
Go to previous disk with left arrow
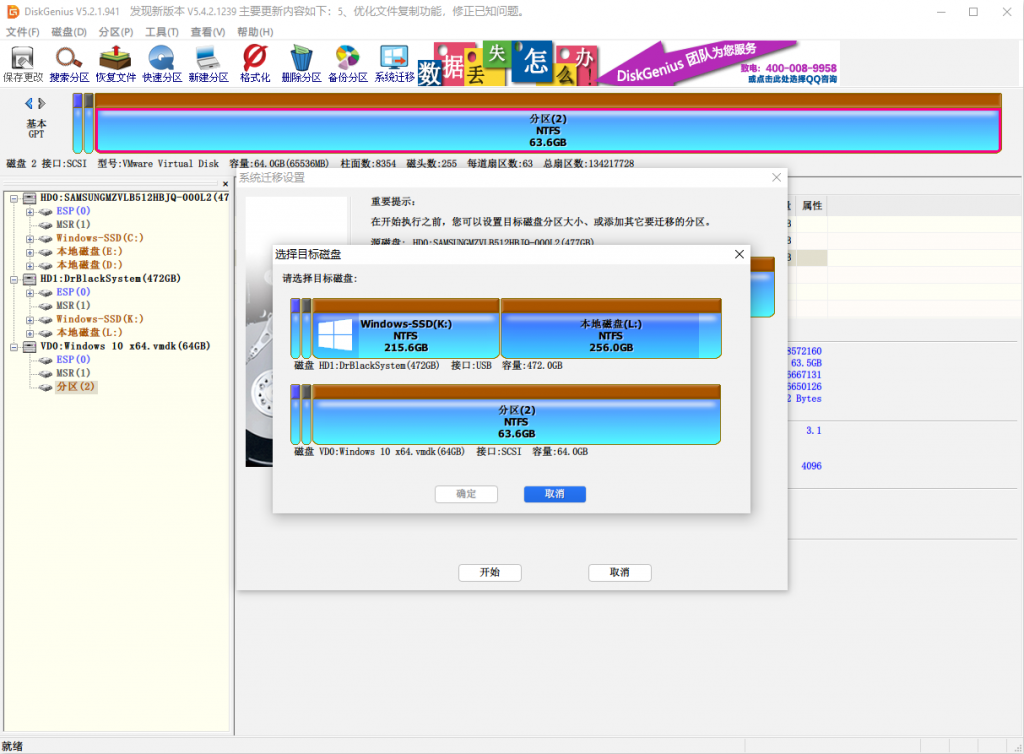(x=29, y=103)
